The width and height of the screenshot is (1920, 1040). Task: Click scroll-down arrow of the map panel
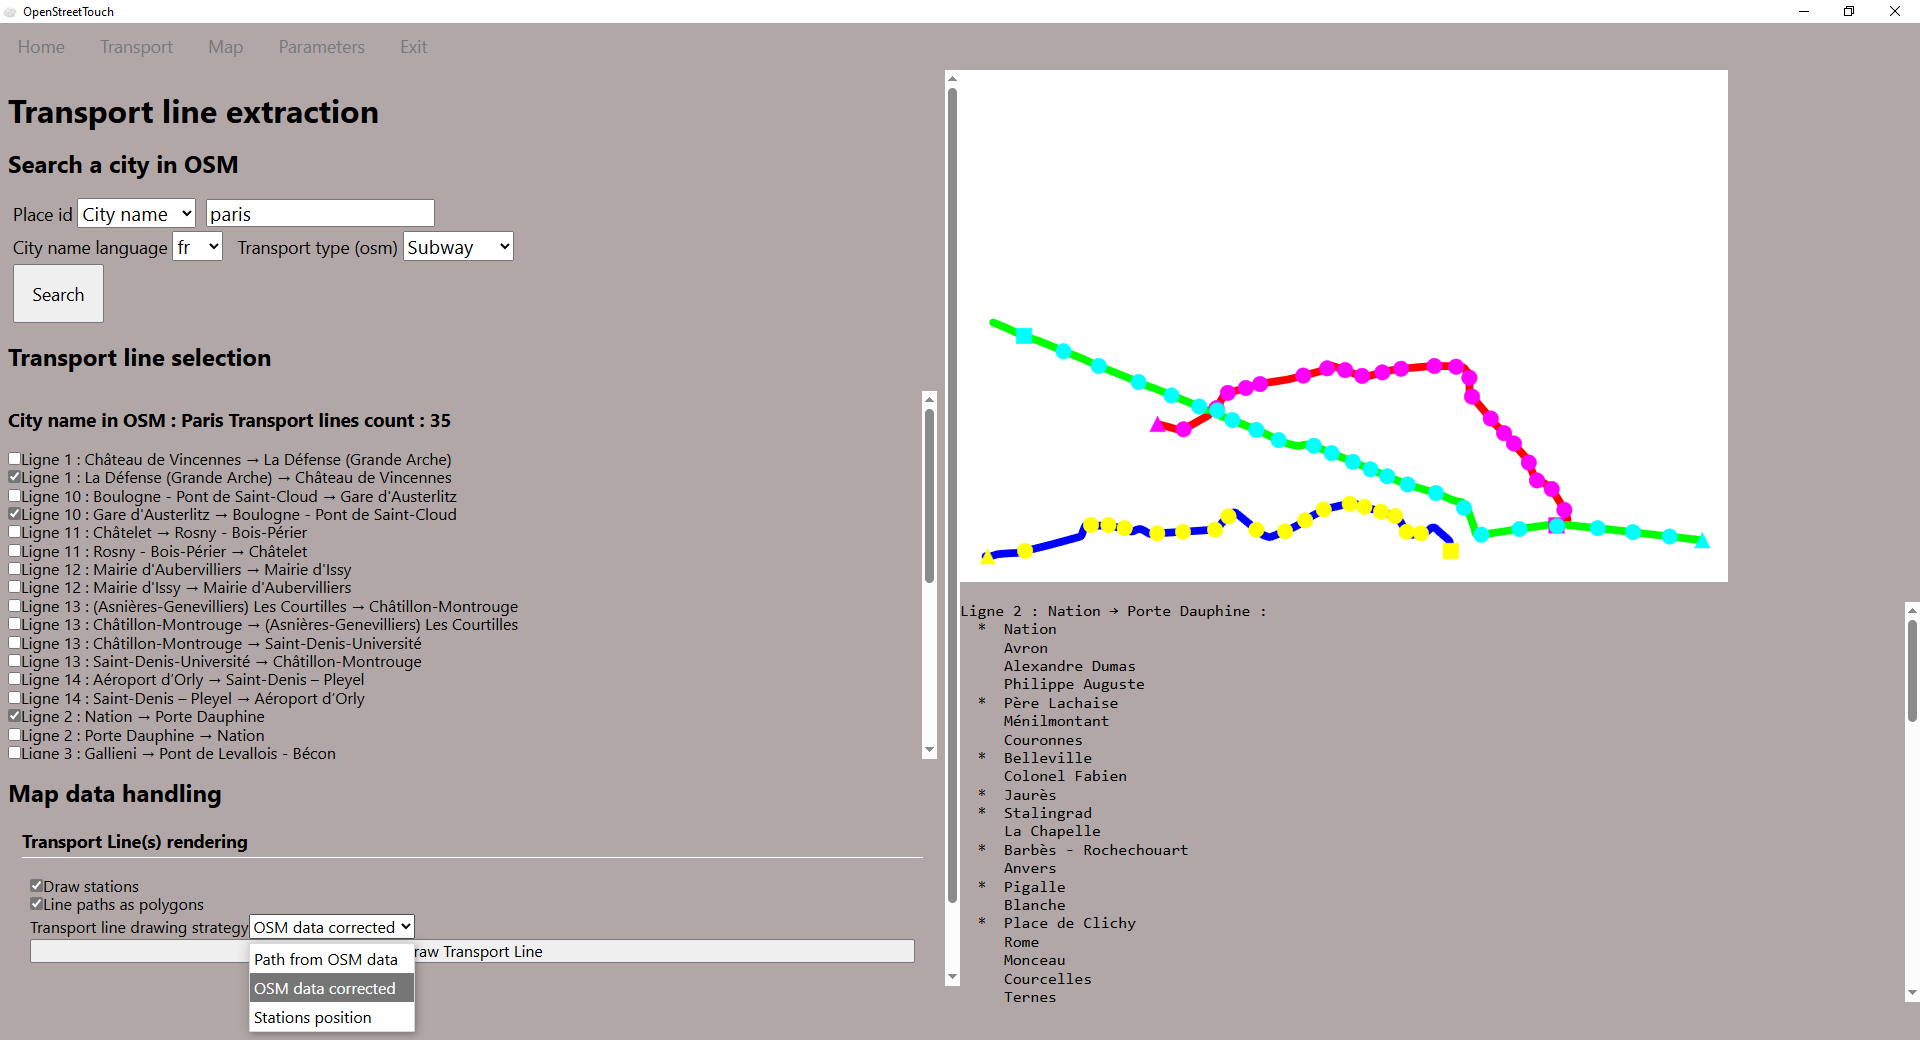952,977
